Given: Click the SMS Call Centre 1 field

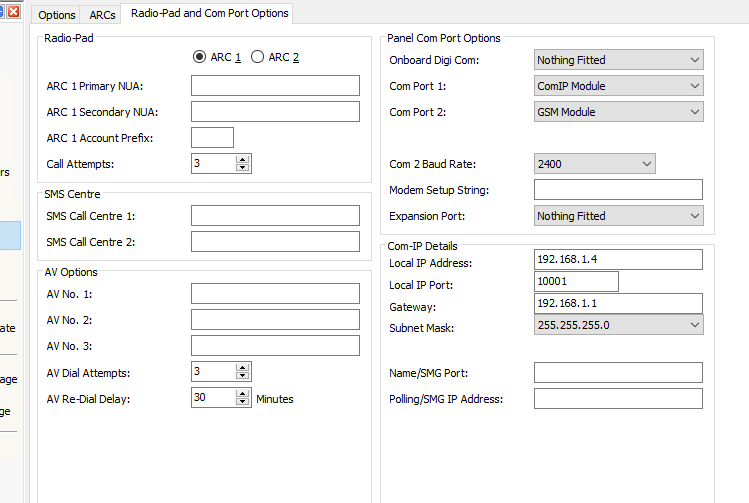Looking at the screenshot, I should [275, 216].
